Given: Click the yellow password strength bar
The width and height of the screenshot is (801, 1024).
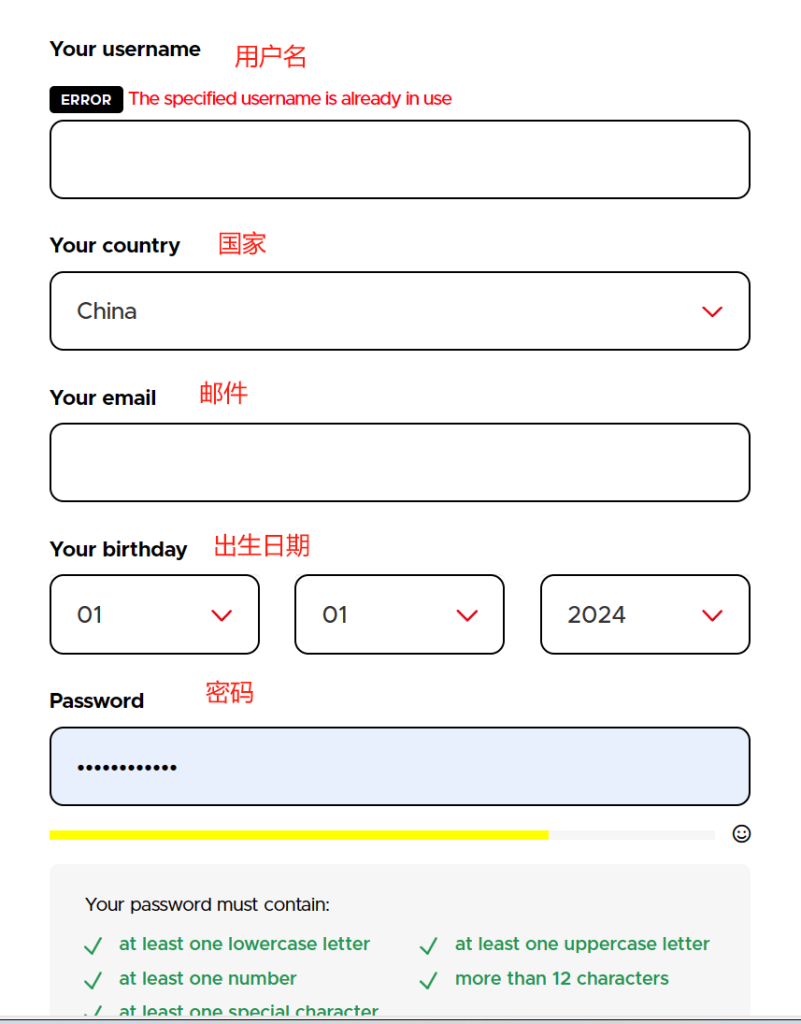Looking at the screenshot, I should click(299, 835).
